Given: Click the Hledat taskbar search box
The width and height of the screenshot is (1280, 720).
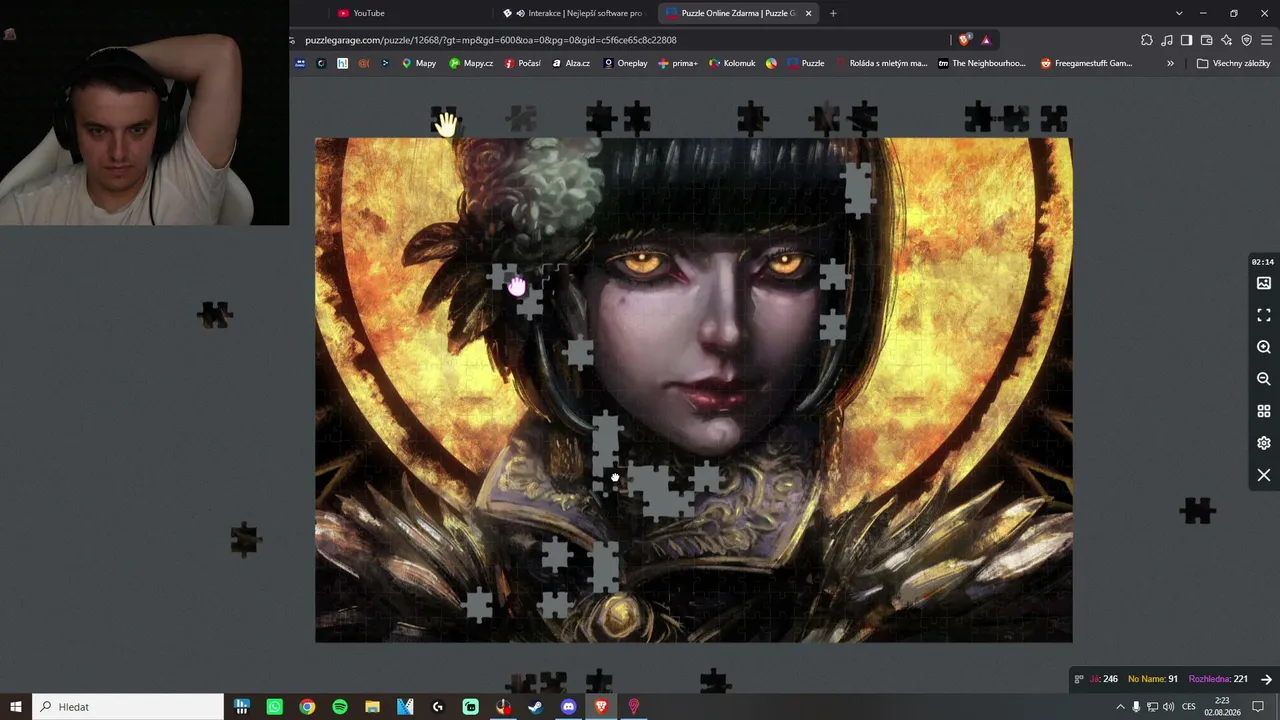Looking at the screenshot, I should (x=128, y=707).
